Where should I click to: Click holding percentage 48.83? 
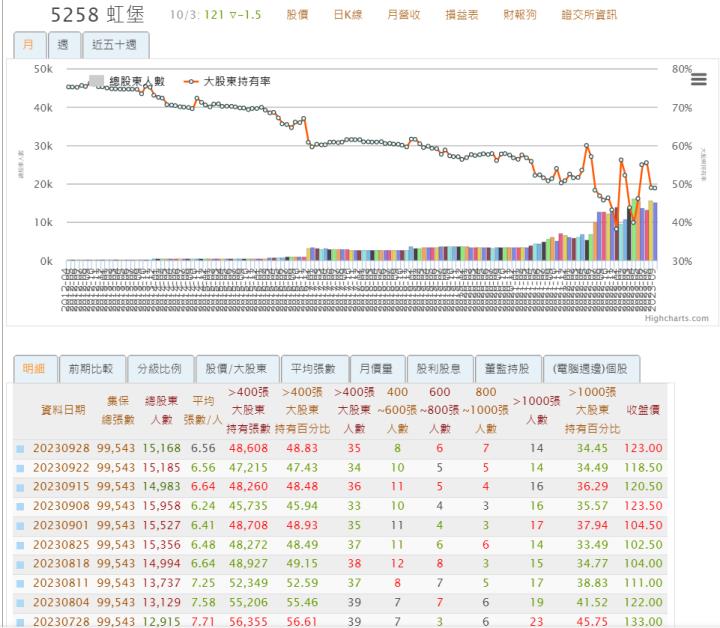[x=302, y=449]
